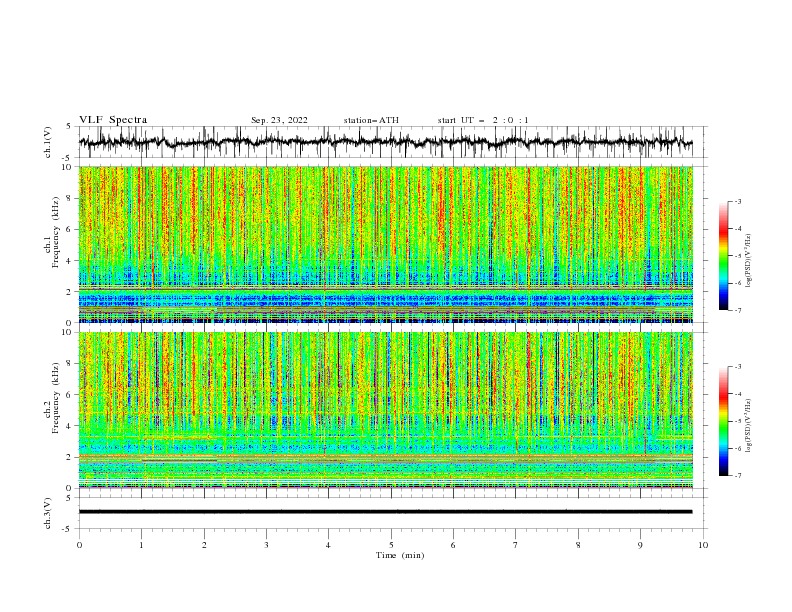
Task: Click the 'ch.3(V)' axis label
Action: (48, 513)
